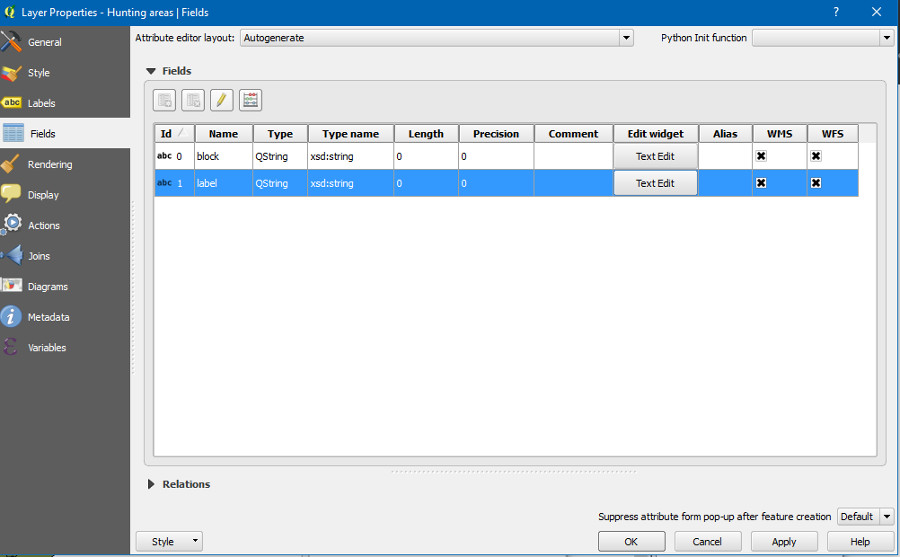Viewport: 900px width, 557px height.
Task: Expand the Relations group
Action: pos(151,484)
